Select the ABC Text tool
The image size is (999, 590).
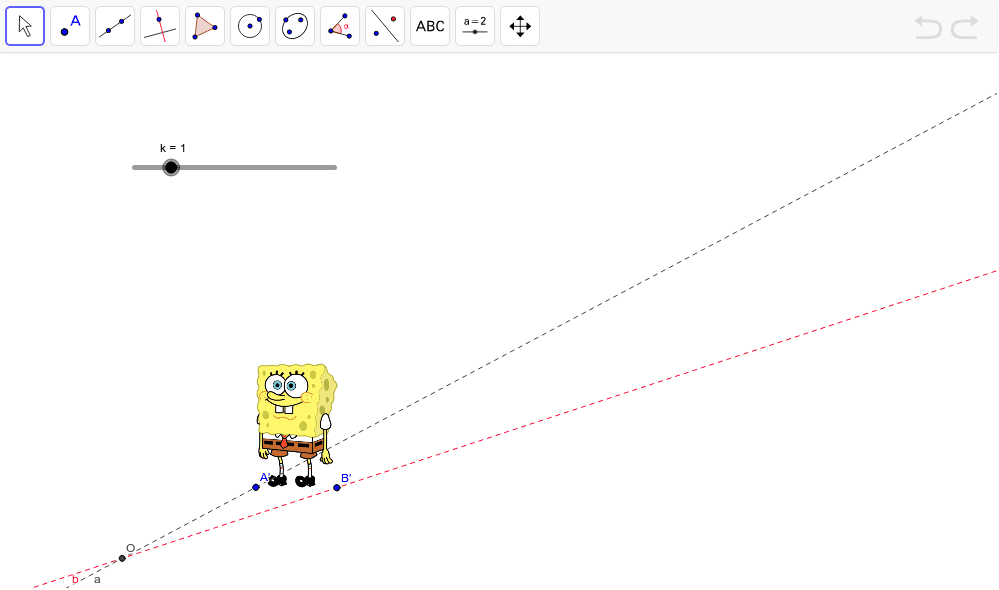tap(430, 26)
